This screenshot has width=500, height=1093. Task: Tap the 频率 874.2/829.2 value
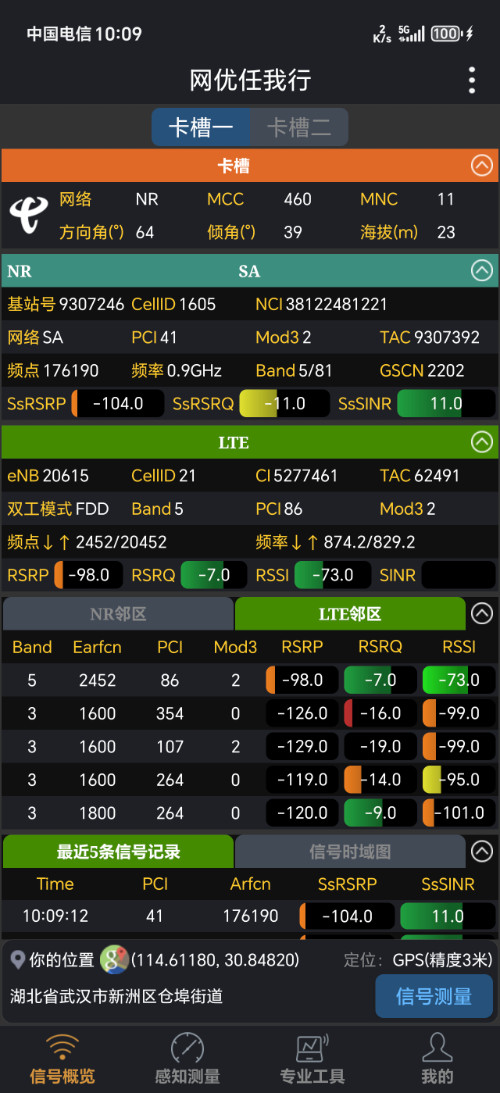click(x=371, y=542)
